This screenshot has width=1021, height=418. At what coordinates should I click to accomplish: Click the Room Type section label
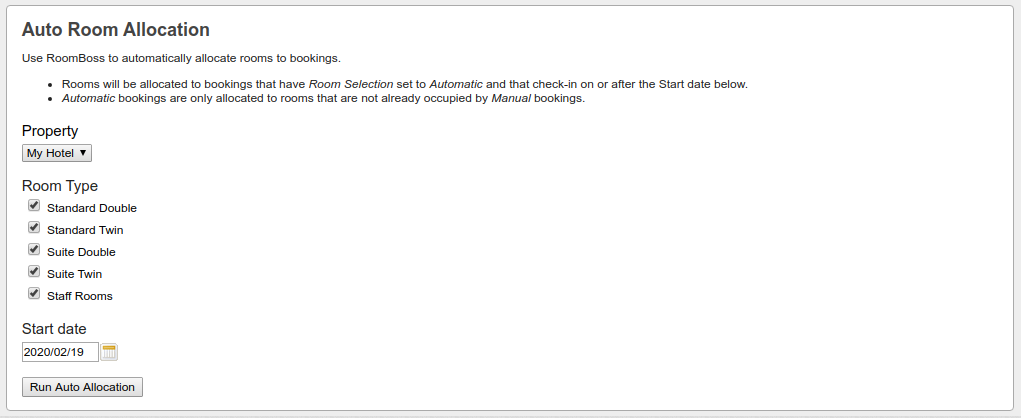60,186
